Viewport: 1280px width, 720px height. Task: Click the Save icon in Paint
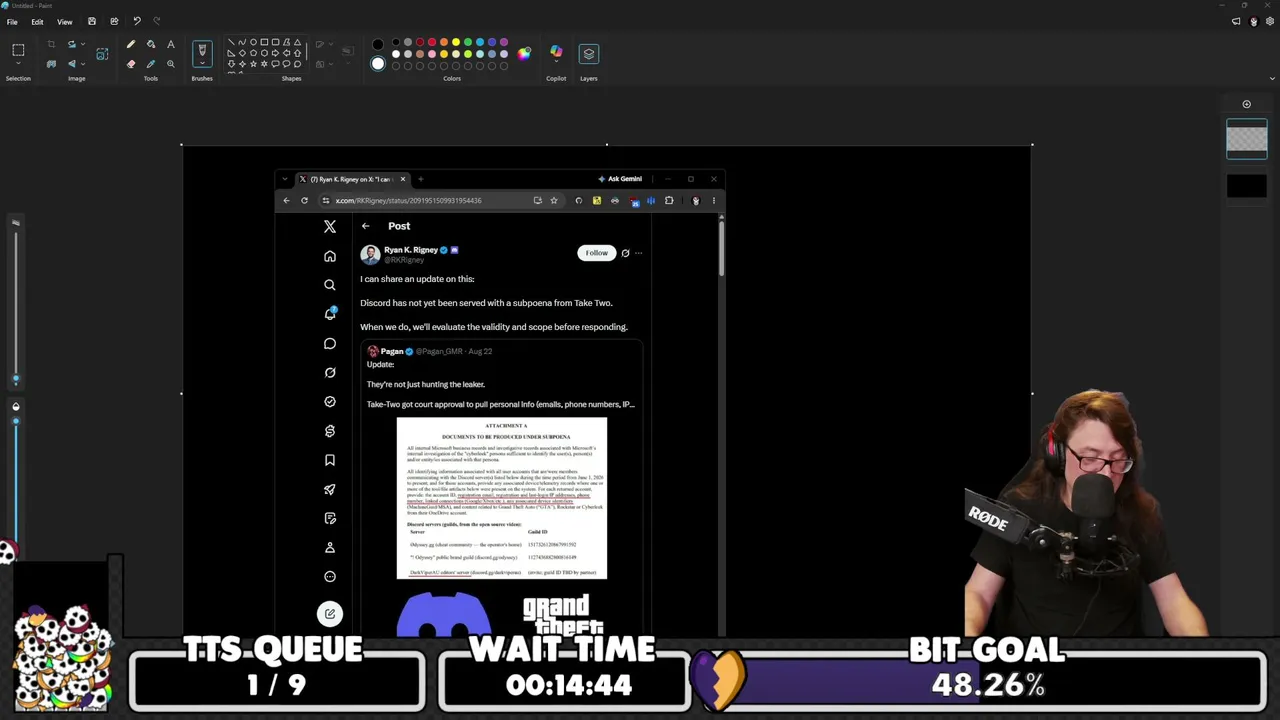point(92,21)
